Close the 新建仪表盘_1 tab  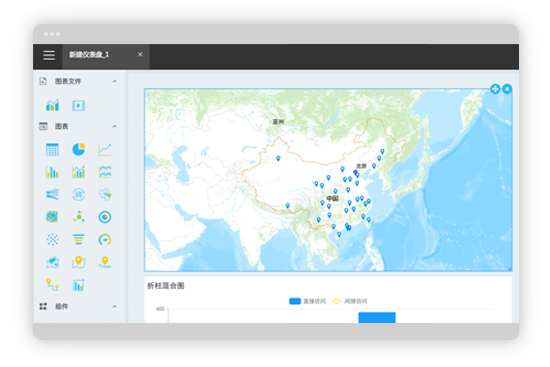click(140, 54)
